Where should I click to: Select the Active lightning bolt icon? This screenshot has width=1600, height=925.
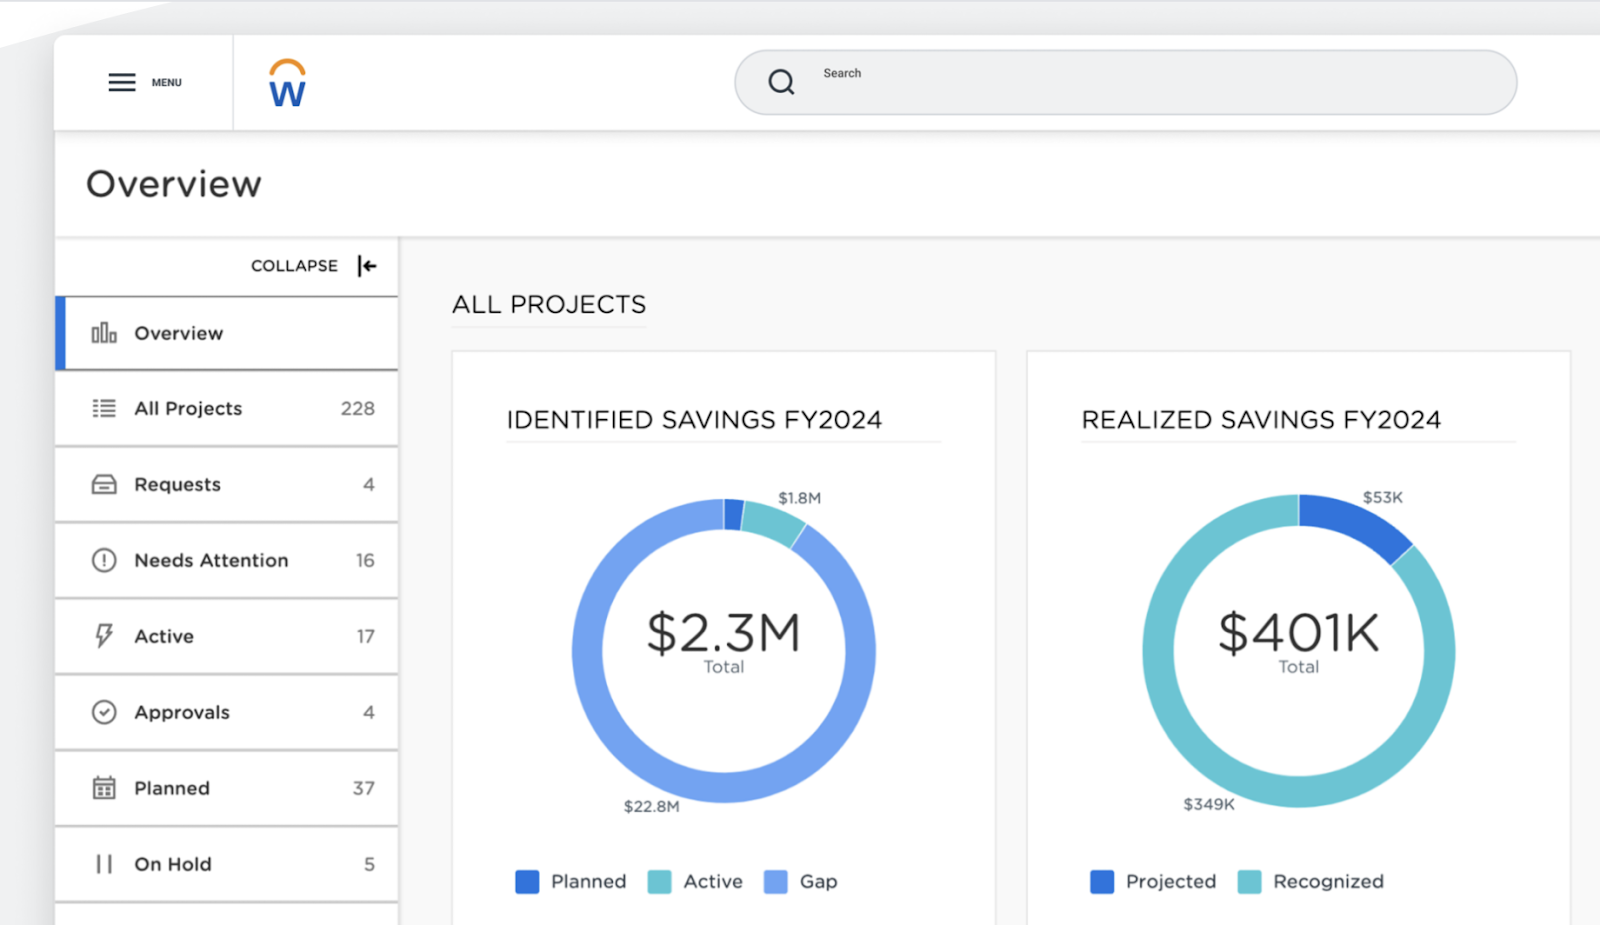click(x=104, y=636)
